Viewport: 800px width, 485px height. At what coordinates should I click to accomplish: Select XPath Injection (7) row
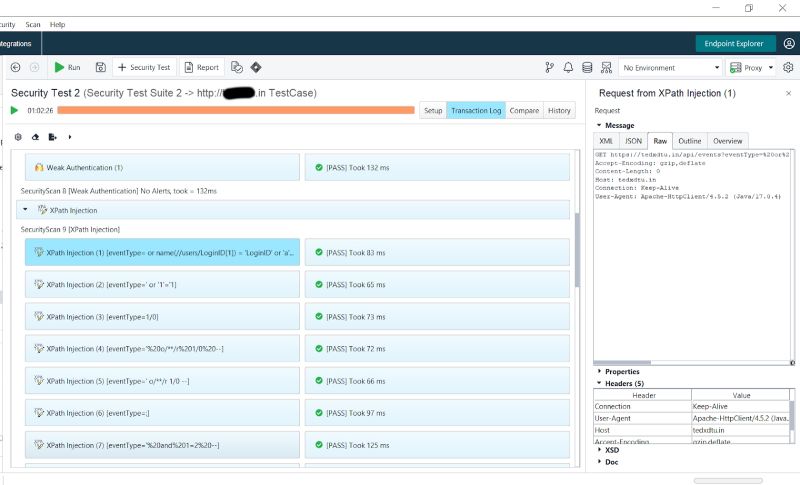[x=162, y=445]
